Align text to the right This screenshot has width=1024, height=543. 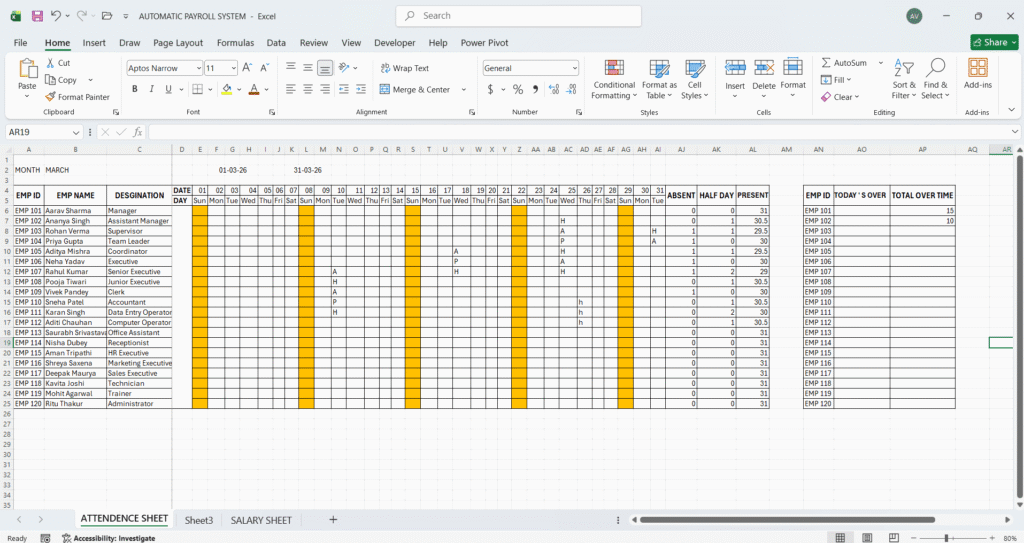tap(325, 90)
